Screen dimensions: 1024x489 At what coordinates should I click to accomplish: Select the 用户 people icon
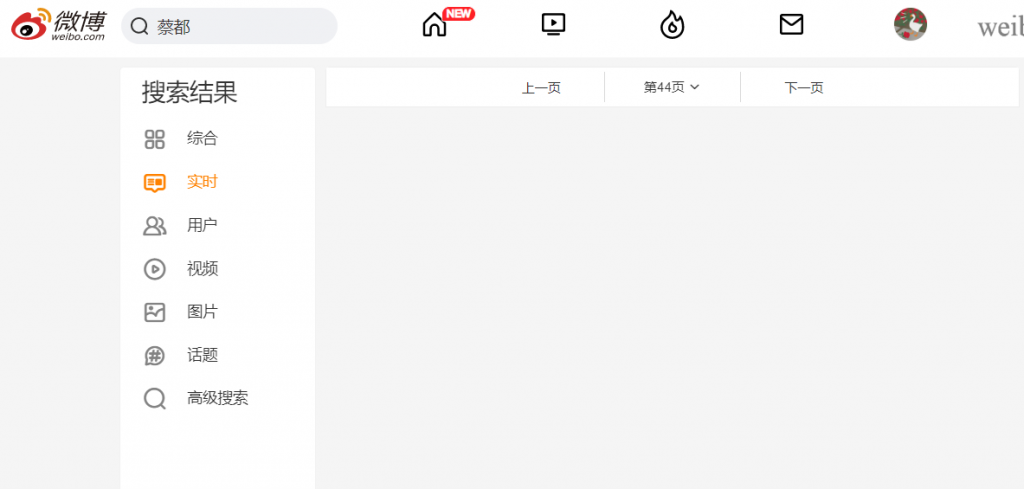[x=155, y=226]
